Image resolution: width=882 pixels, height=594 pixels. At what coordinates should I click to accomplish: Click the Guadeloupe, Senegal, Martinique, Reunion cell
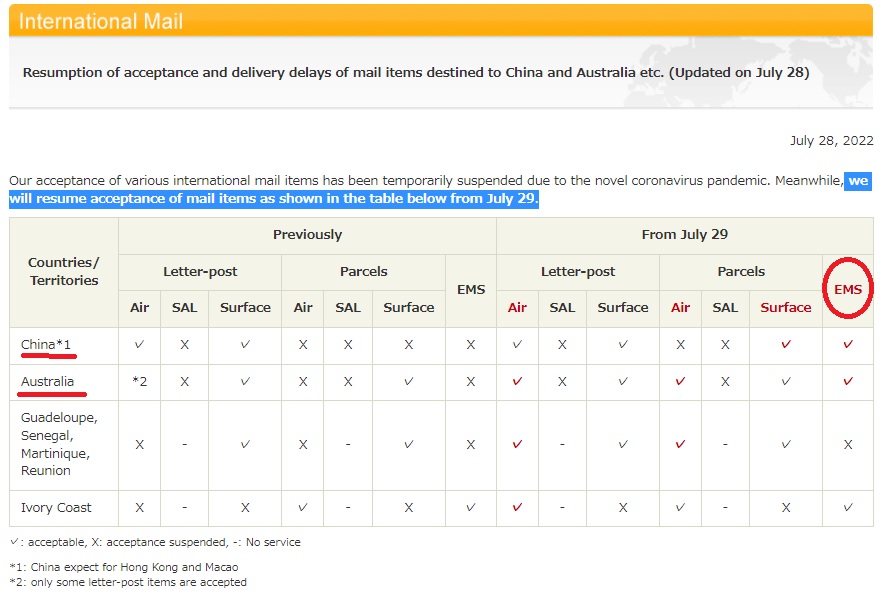(60, 444)
